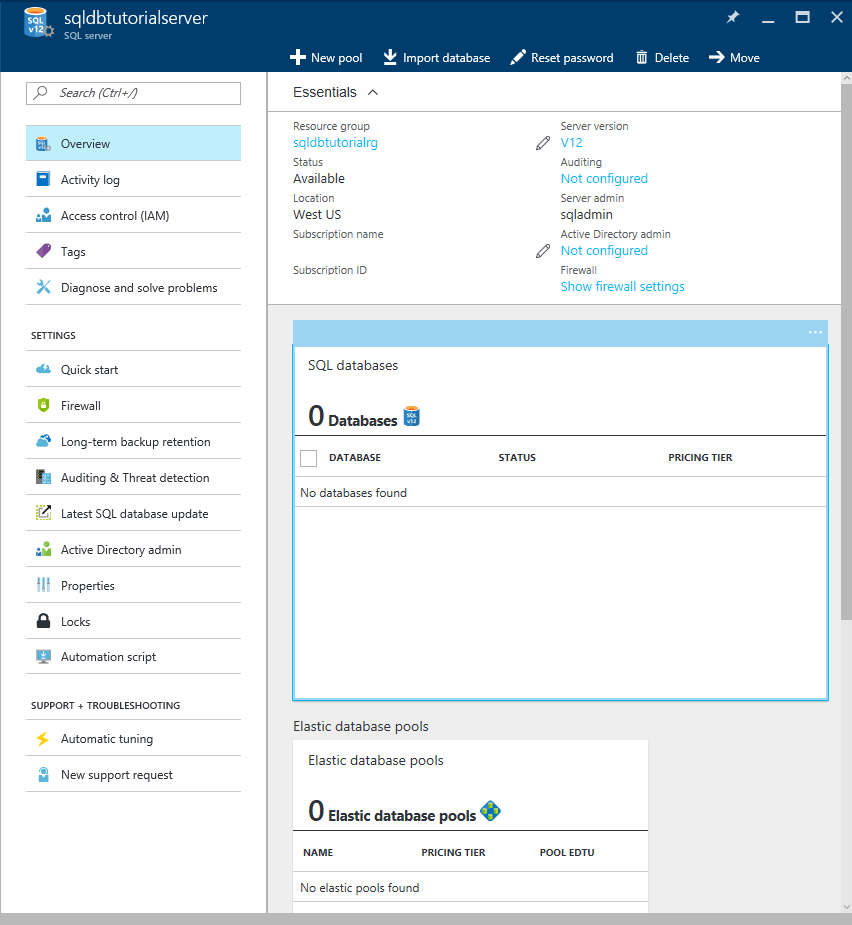Image resolution: width=852 pixels, height=925 pixels.
Task: Open the SQL databases tile ellipsis menu
Action: 815,332
